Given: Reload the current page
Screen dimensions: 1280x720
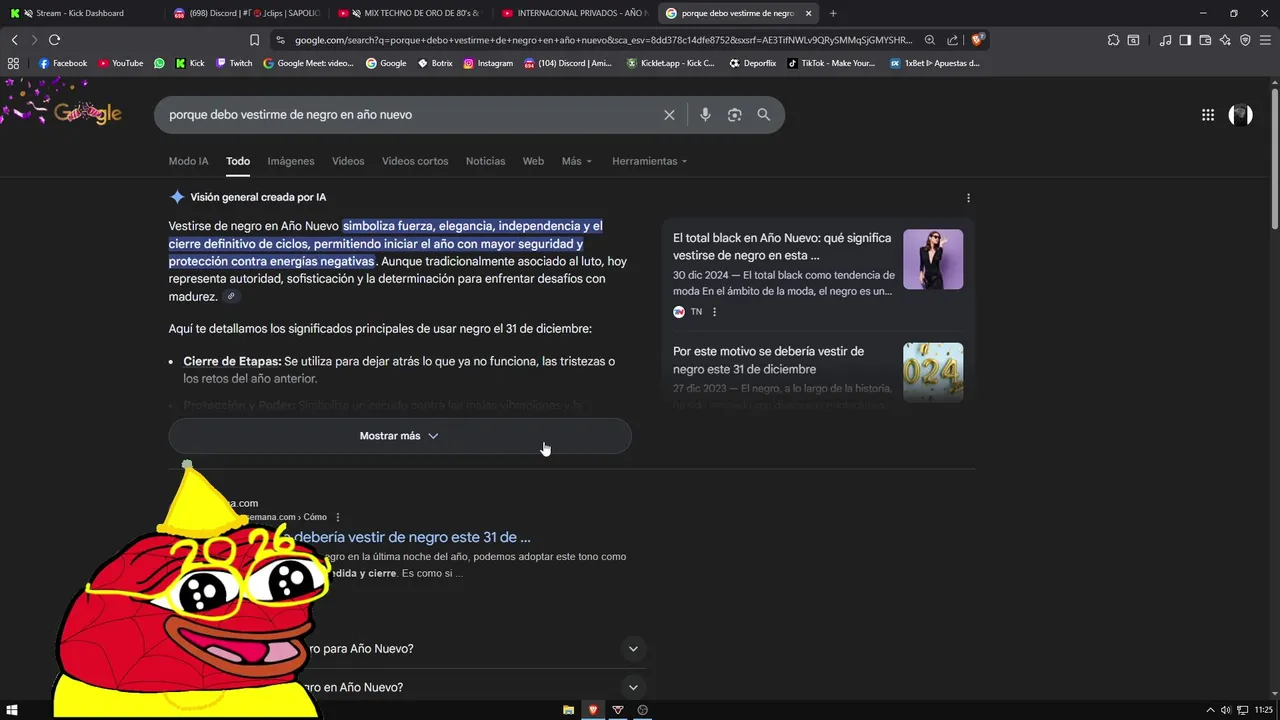Looking at the screenshot, I should tap(54, 40).
